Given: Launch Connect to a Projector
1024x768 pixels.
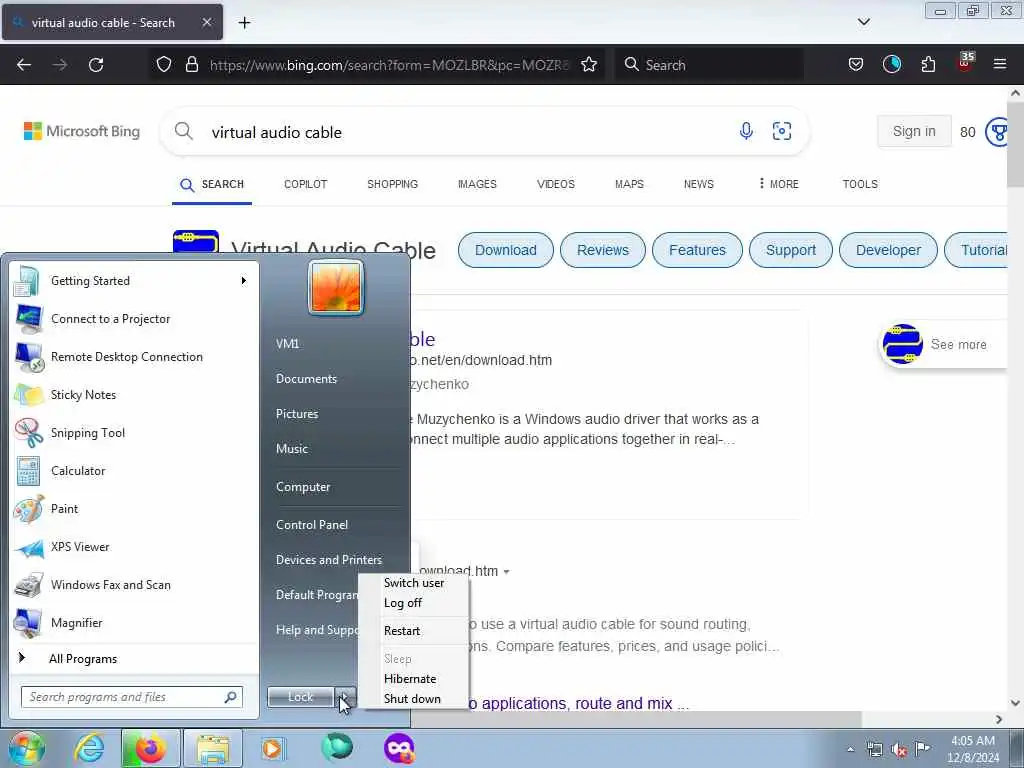Looking at the screenshot, I should 134,319.
